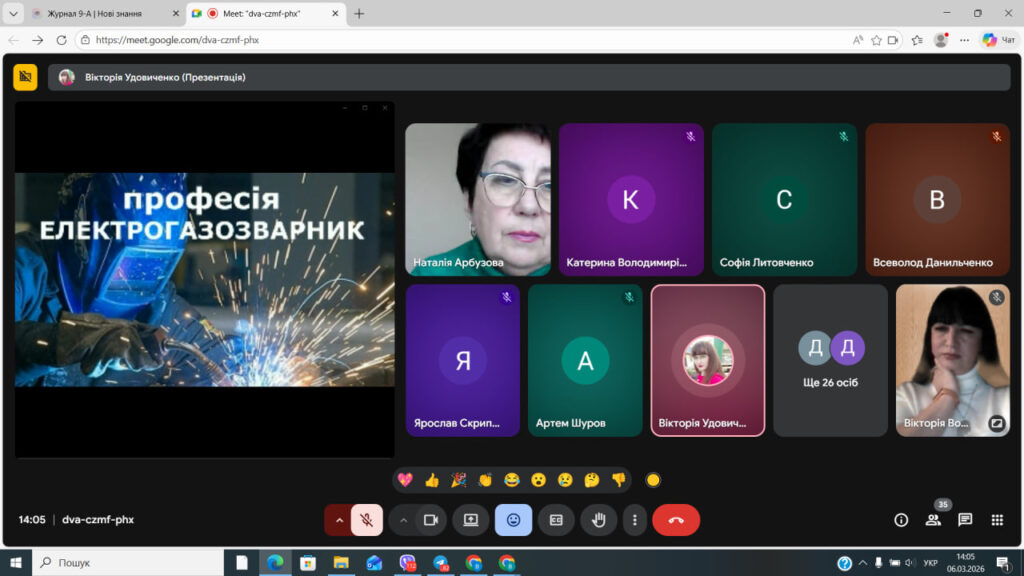Open meeting details info icon
Screen dimensions: 1024x576
pyautogui.click(x=901, y=520)
